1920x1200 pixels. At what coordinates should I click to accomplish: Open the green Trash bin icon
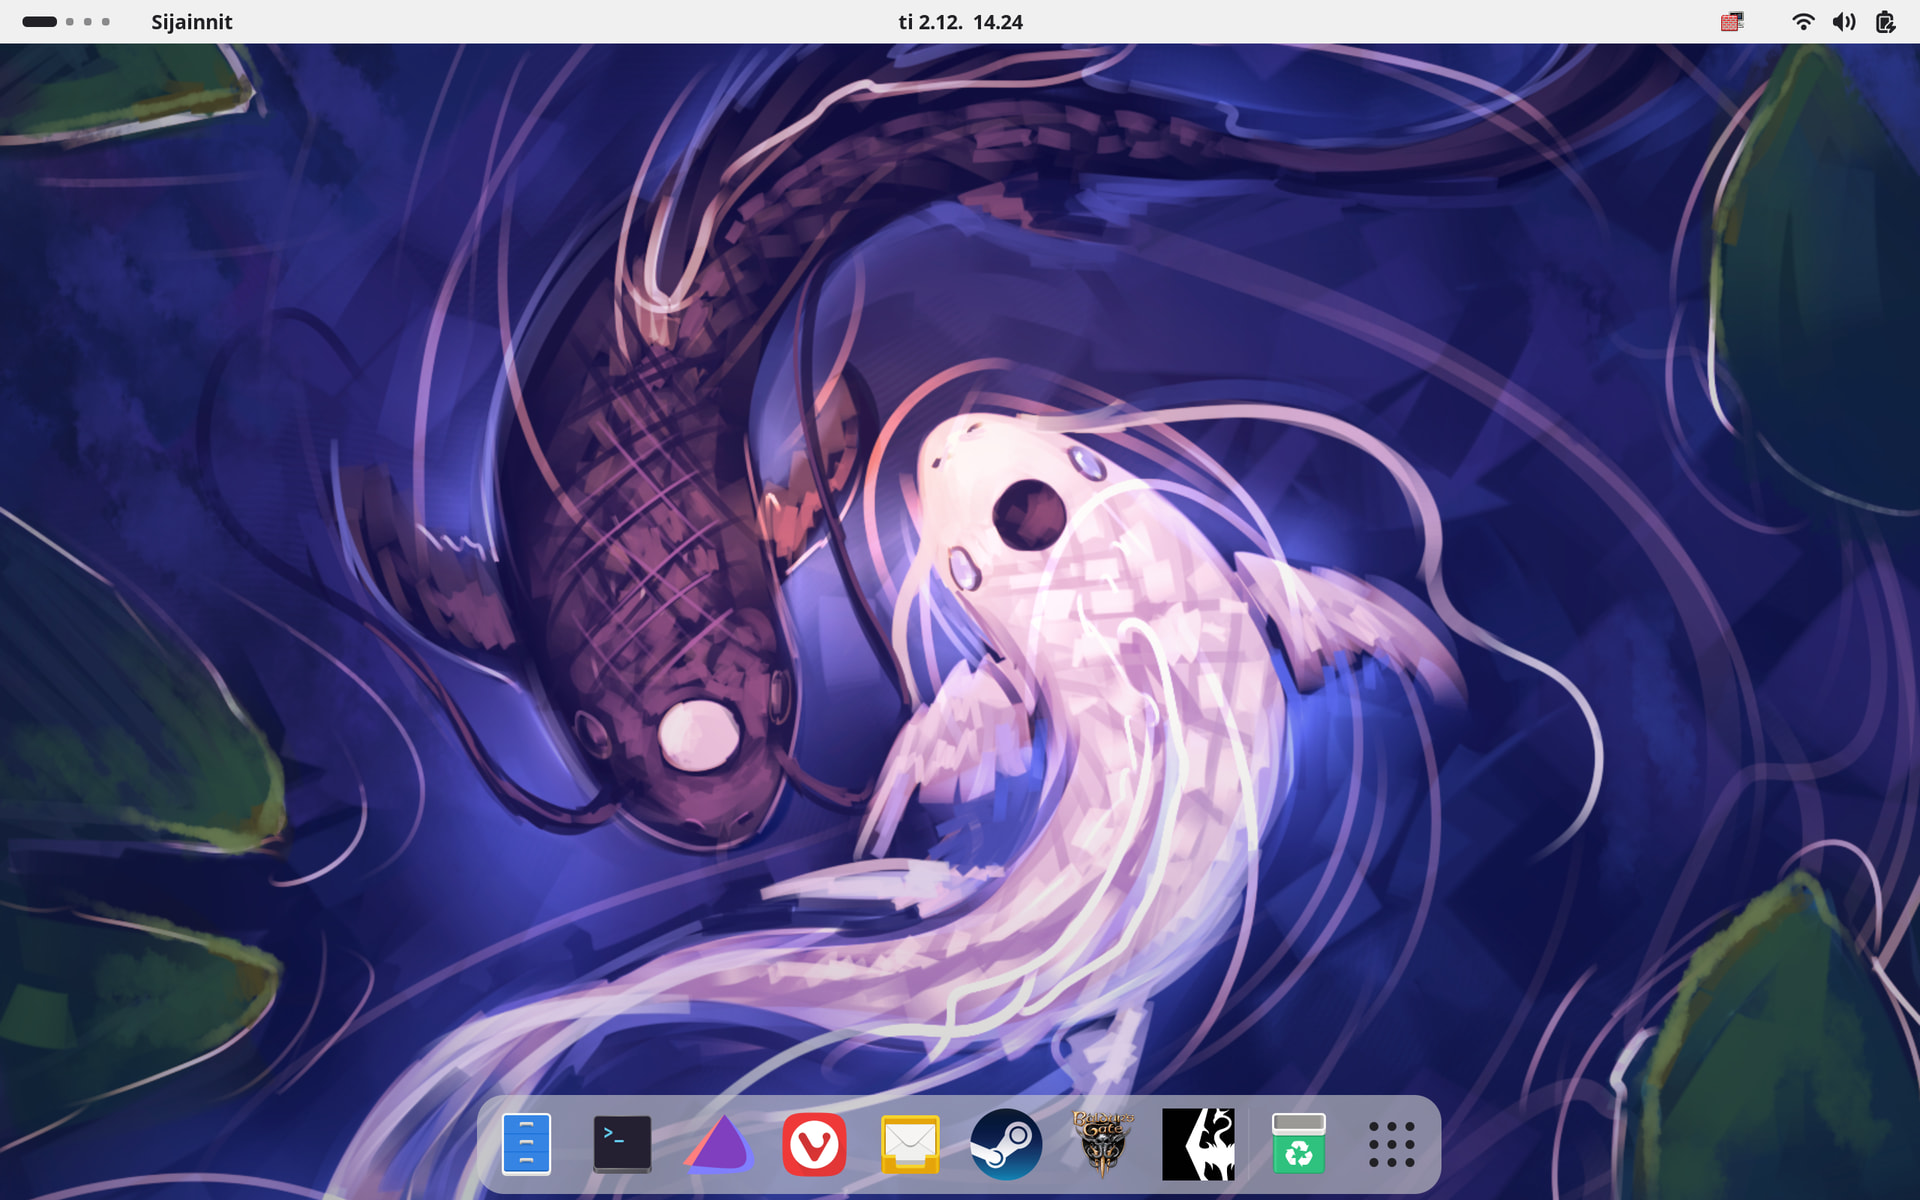coord(1298,1143)
